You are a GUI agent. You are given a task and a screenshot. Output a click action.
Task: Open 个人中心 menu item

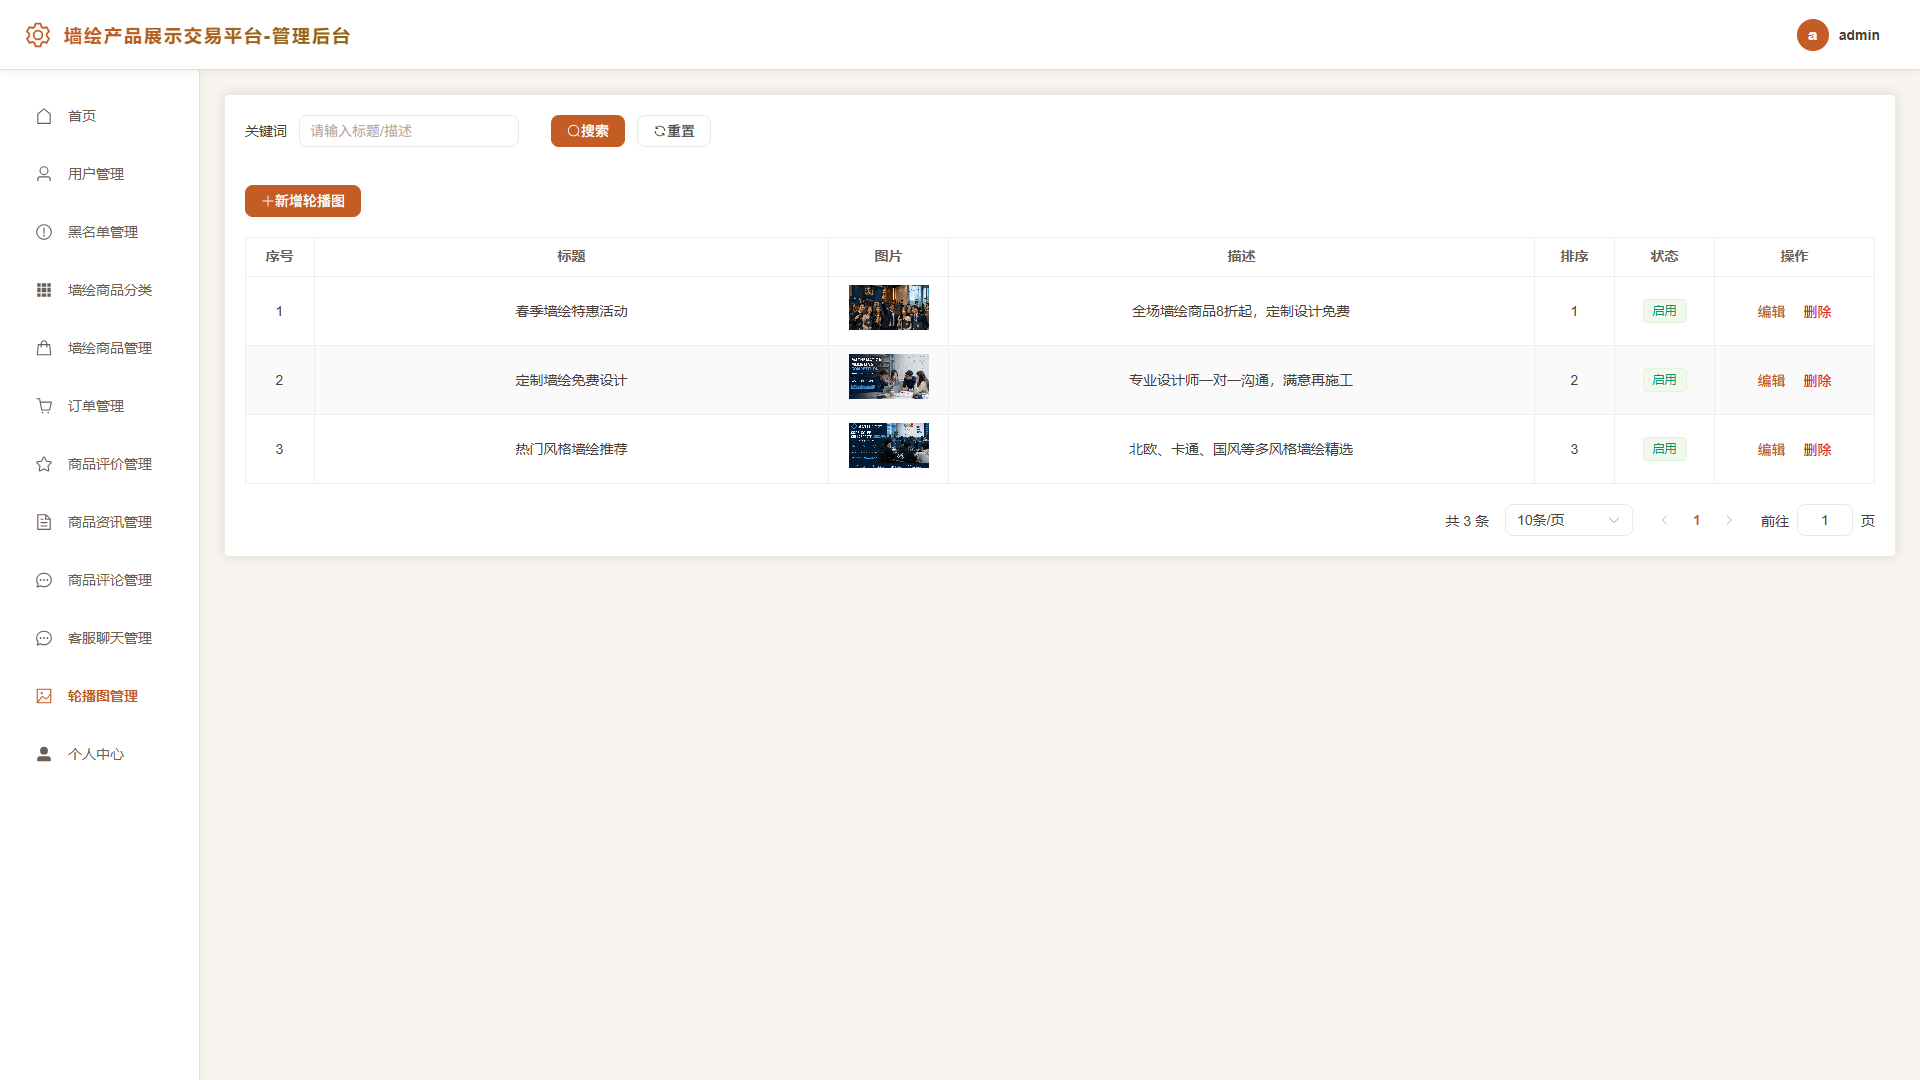[100, 754]
